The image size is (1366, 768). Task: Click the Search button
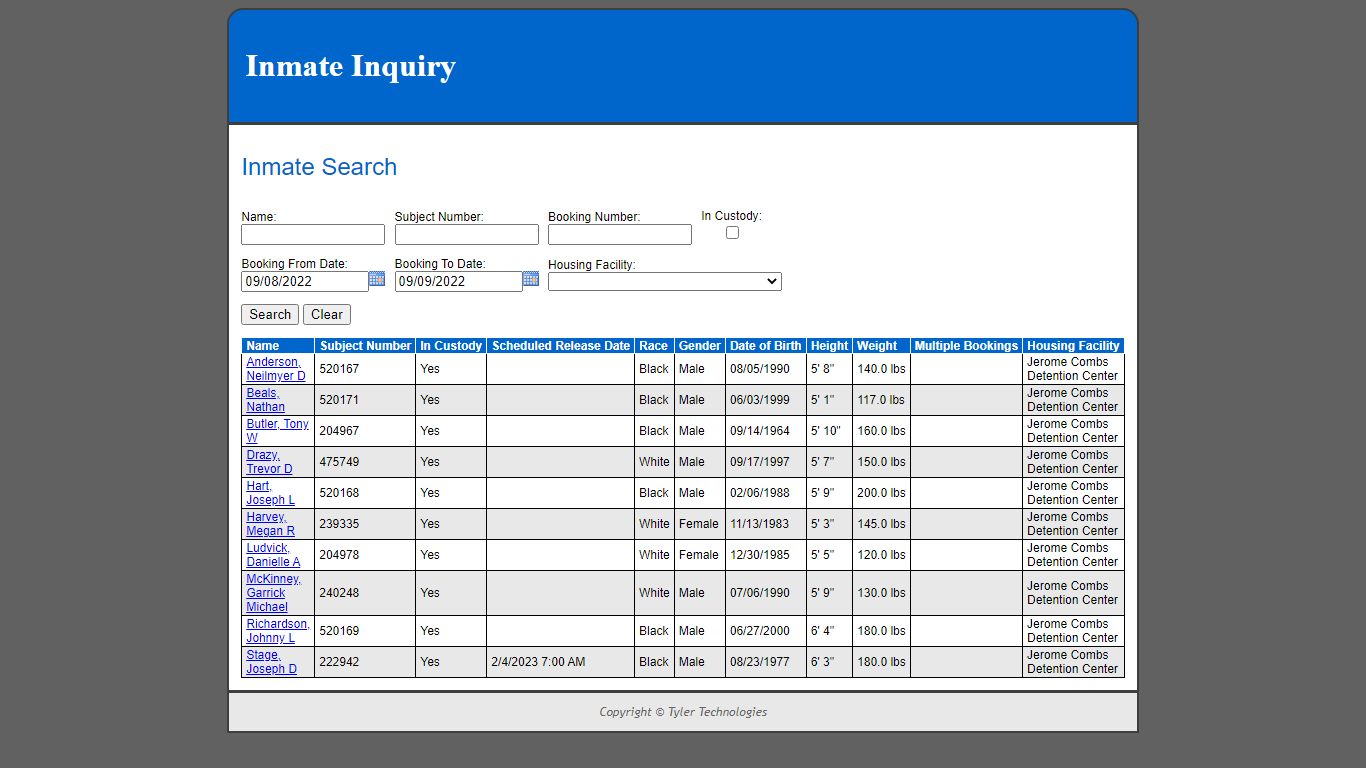[270, 315]
